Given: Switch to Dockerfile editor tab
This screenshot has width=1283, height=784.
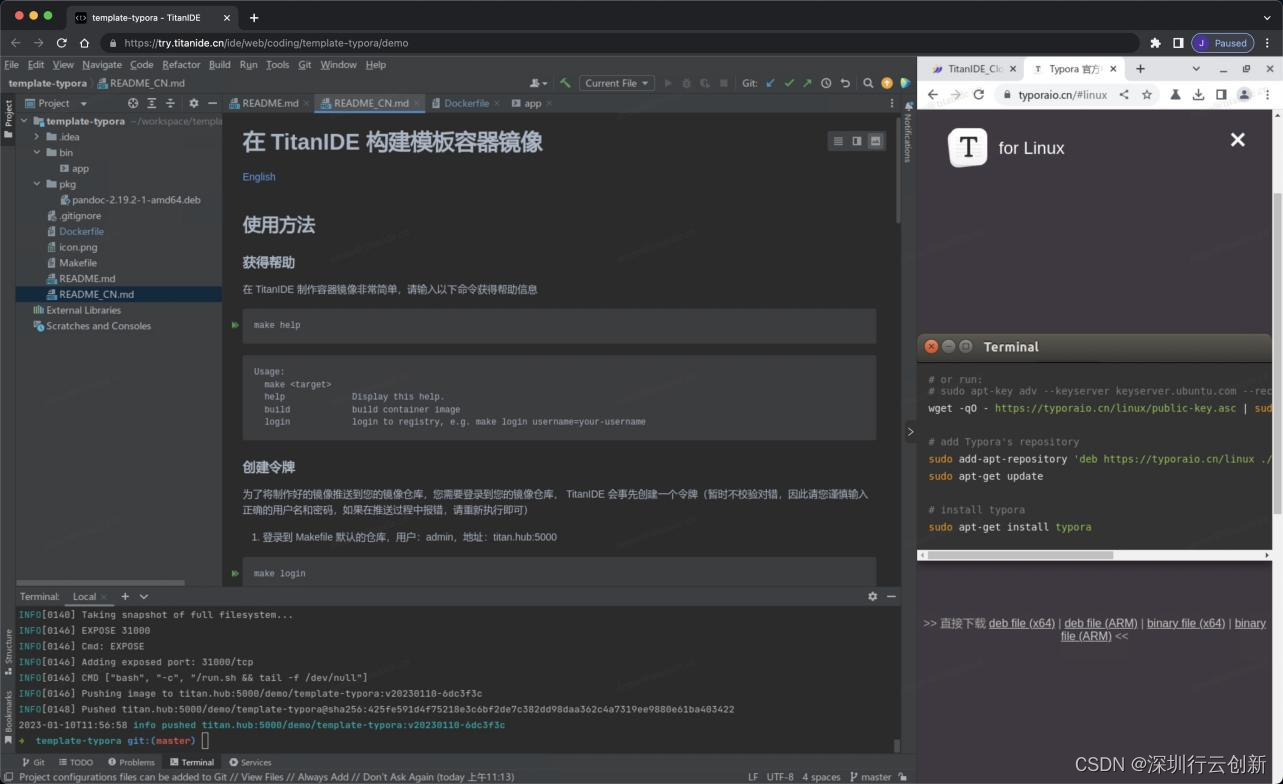Looking at the screenshot, I should pos(466,103).
